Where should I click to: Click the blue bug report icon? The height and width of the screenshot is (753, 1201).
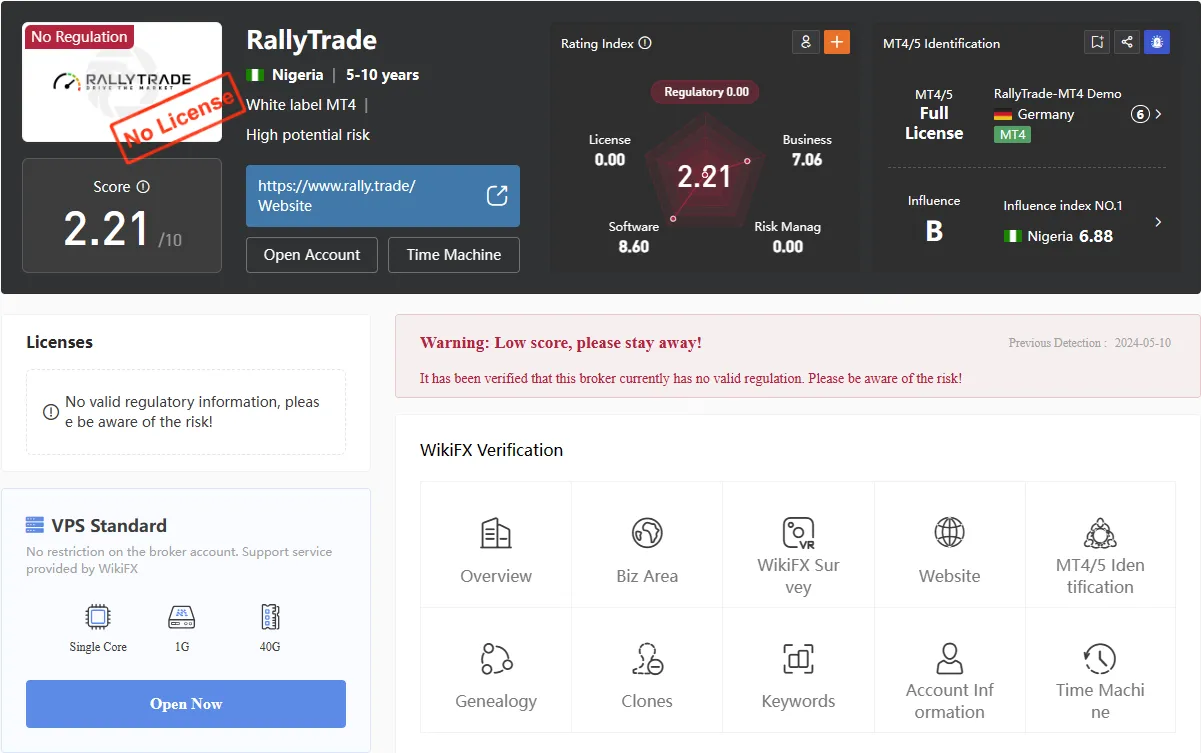[1157, 42]
